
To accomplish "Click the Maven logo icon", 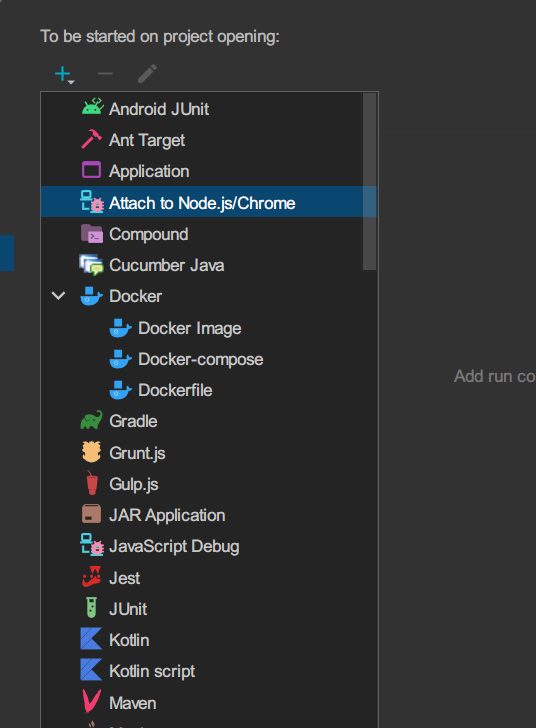I will coord(92,701).
